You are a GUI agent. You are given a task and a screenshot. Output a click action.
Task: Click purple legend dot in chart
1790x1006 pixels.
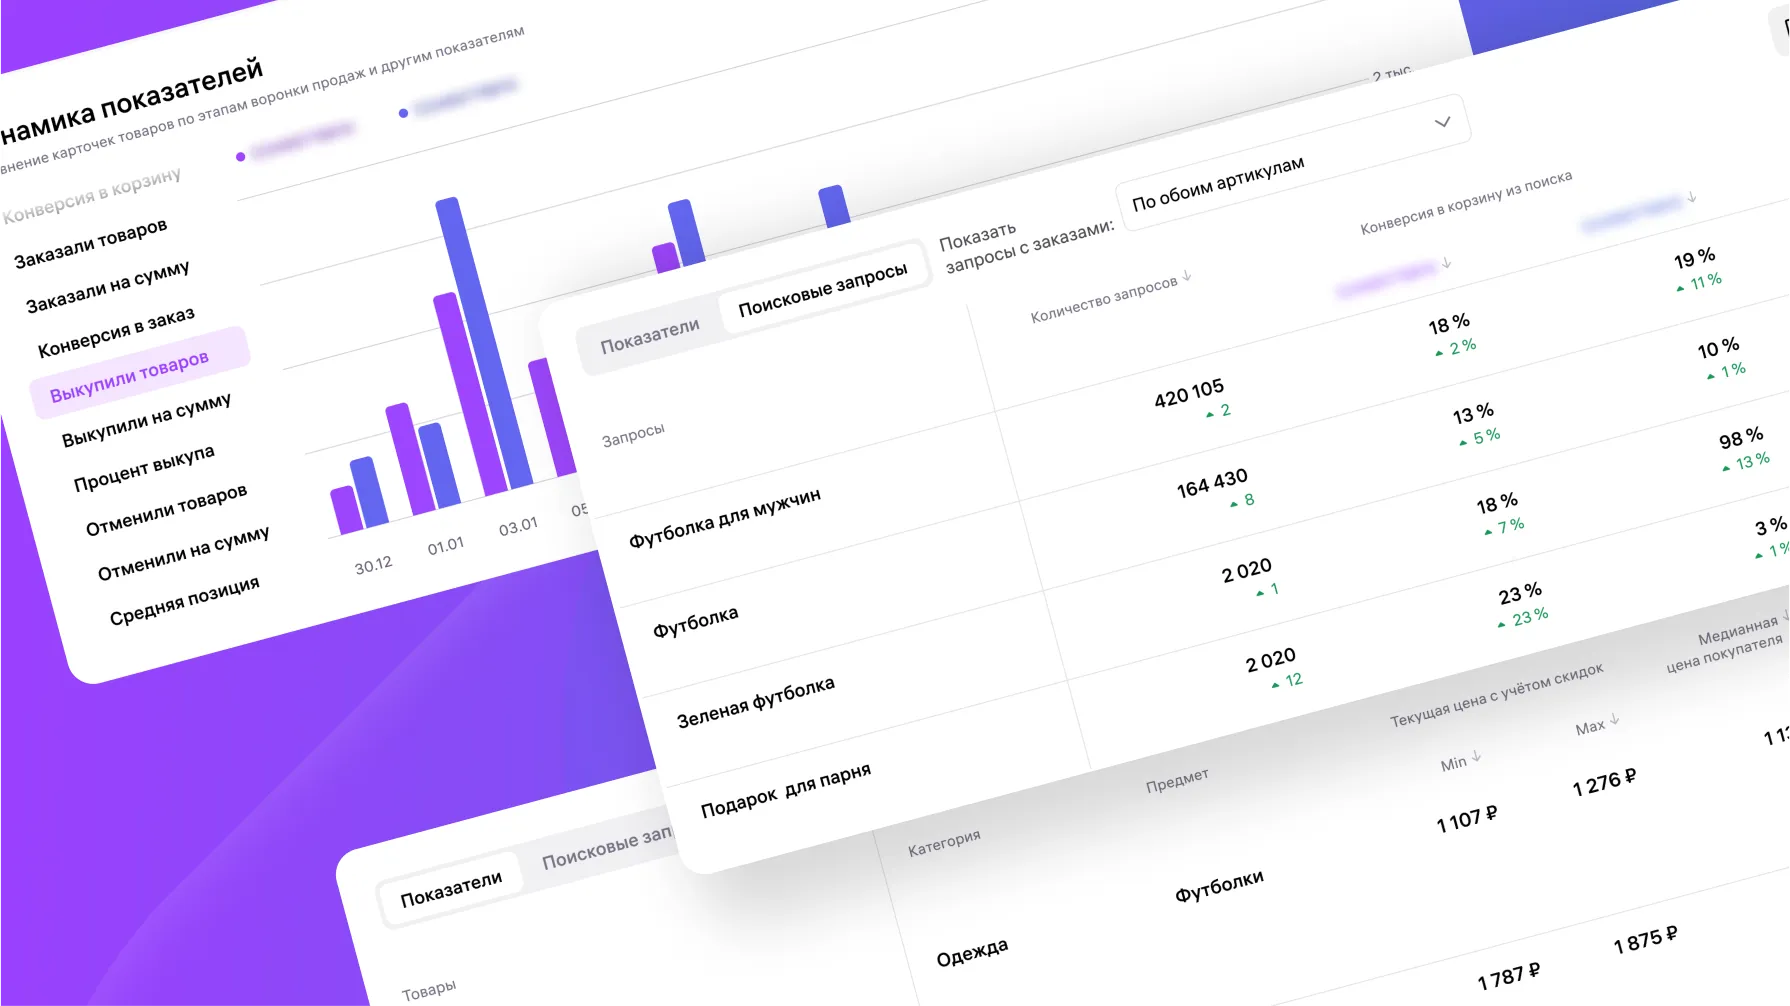240,157
